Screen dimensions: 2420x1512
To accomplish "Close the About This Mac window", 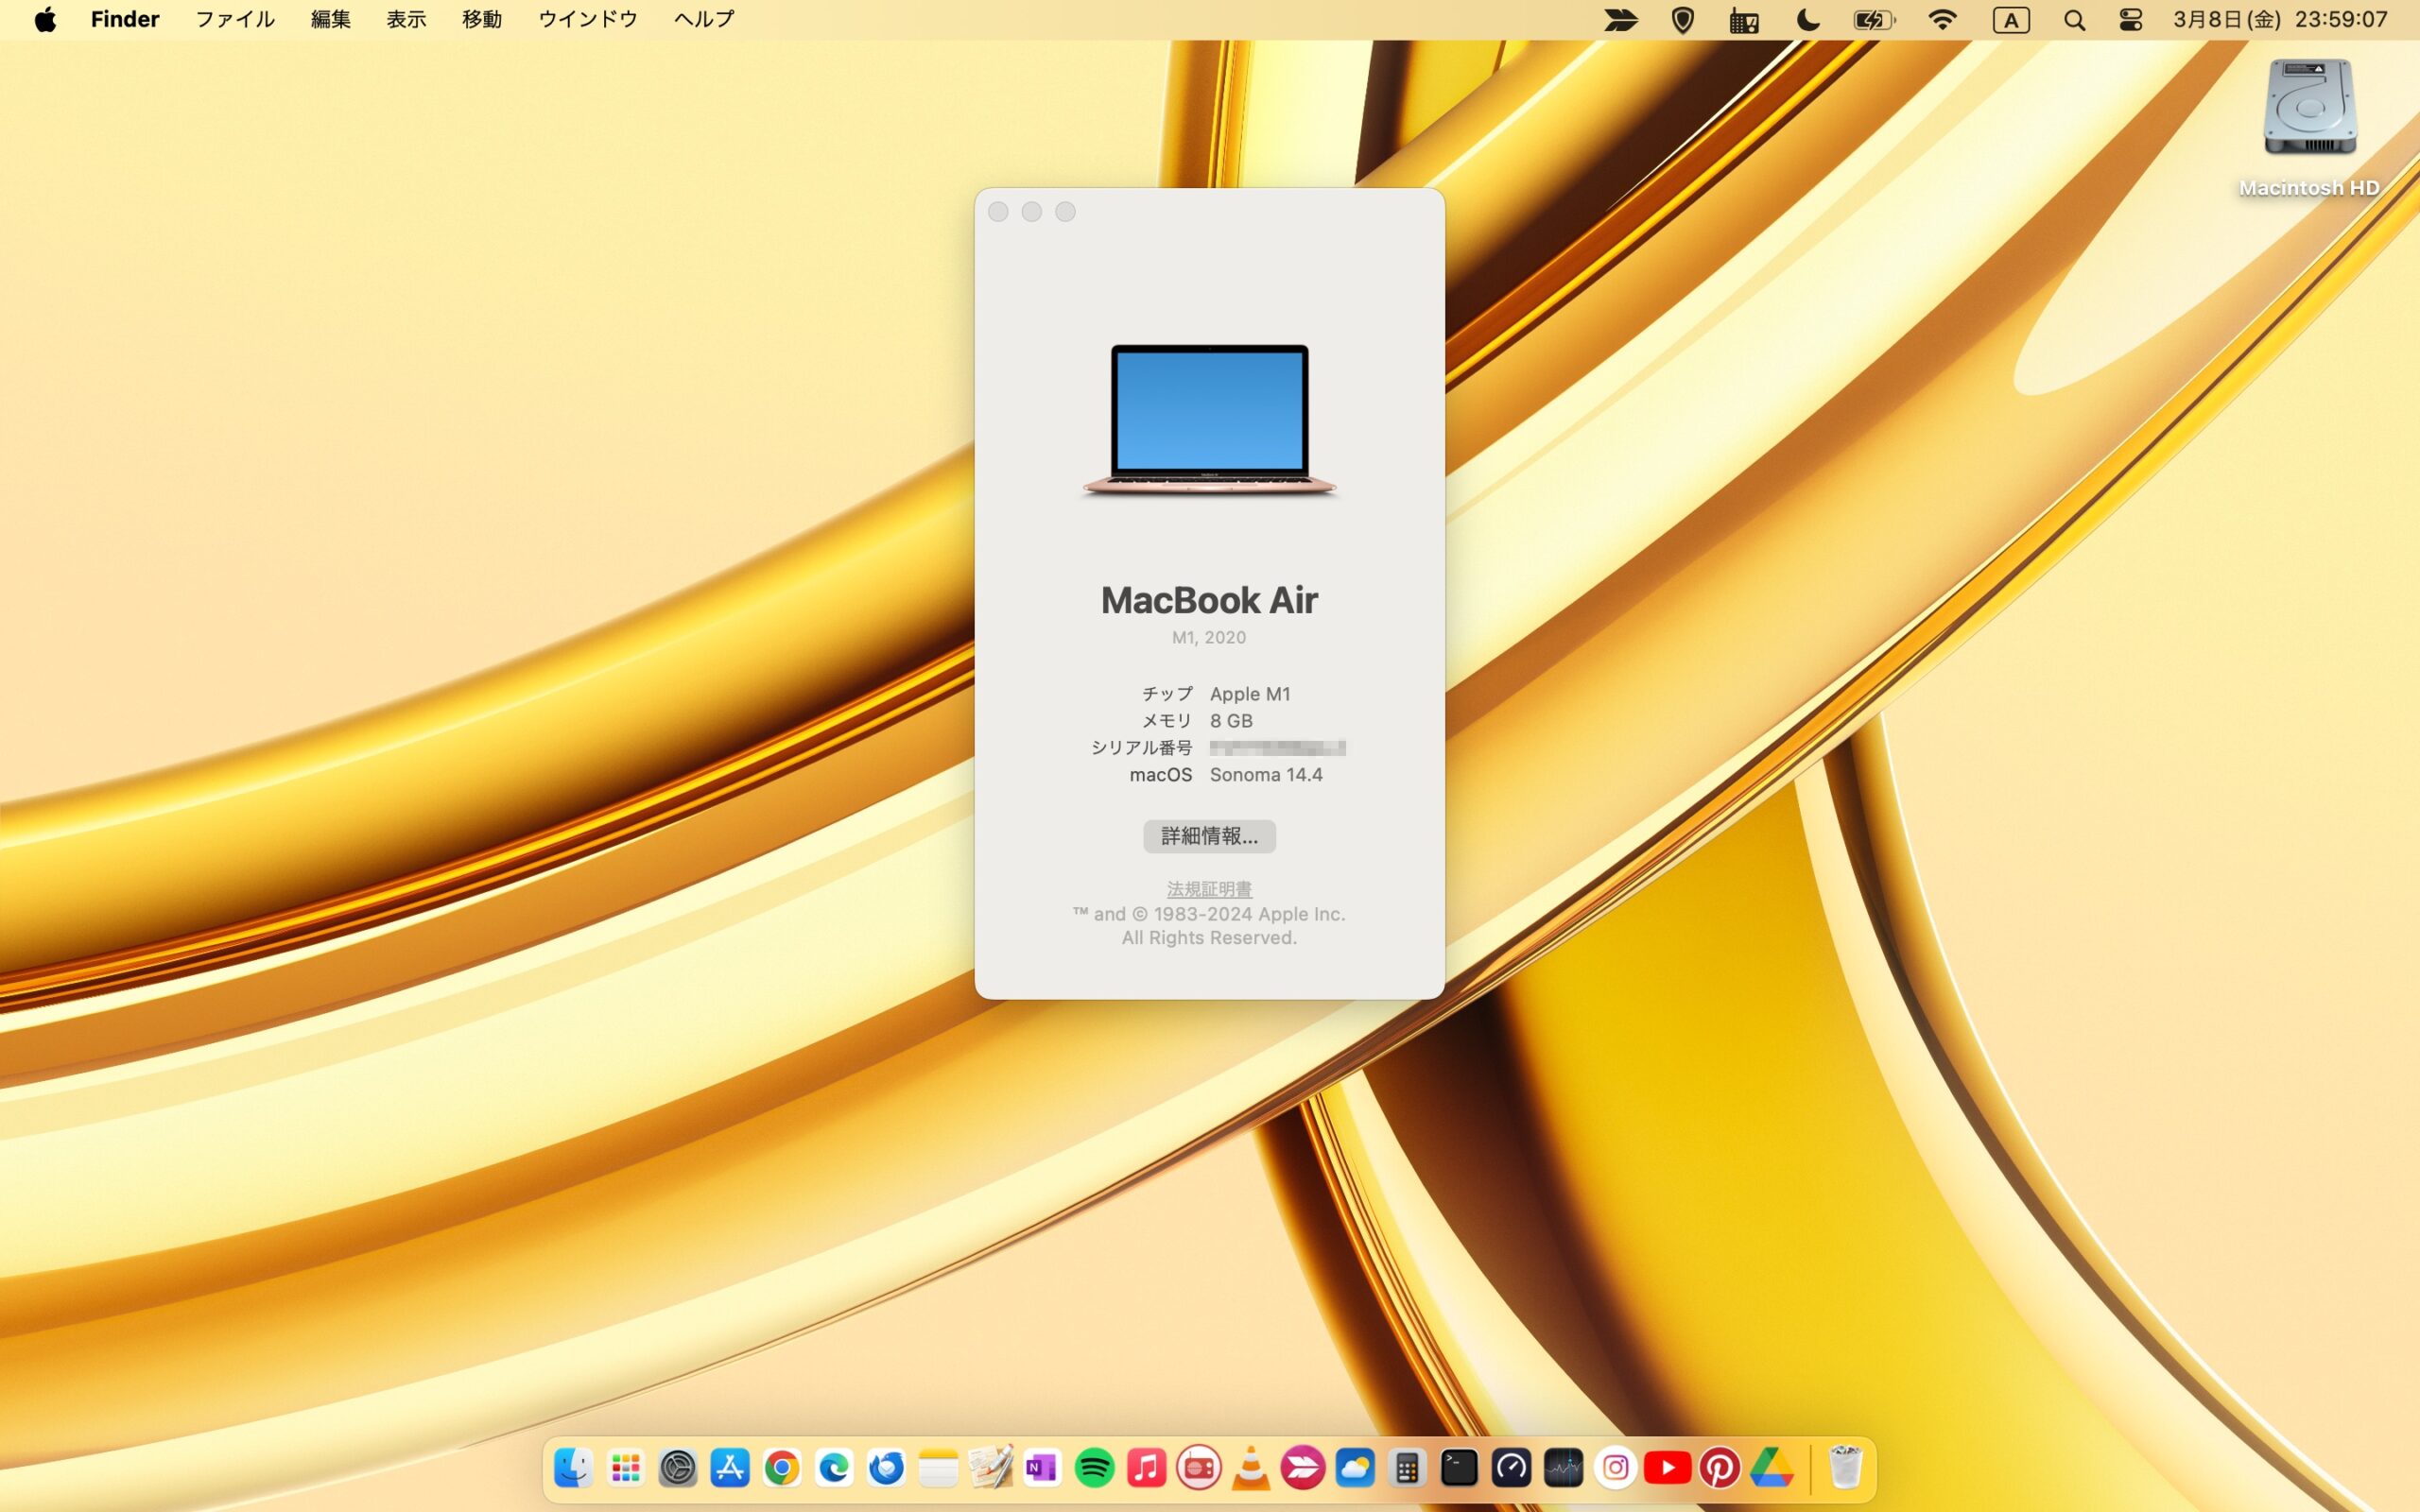I will click(998, 212).
